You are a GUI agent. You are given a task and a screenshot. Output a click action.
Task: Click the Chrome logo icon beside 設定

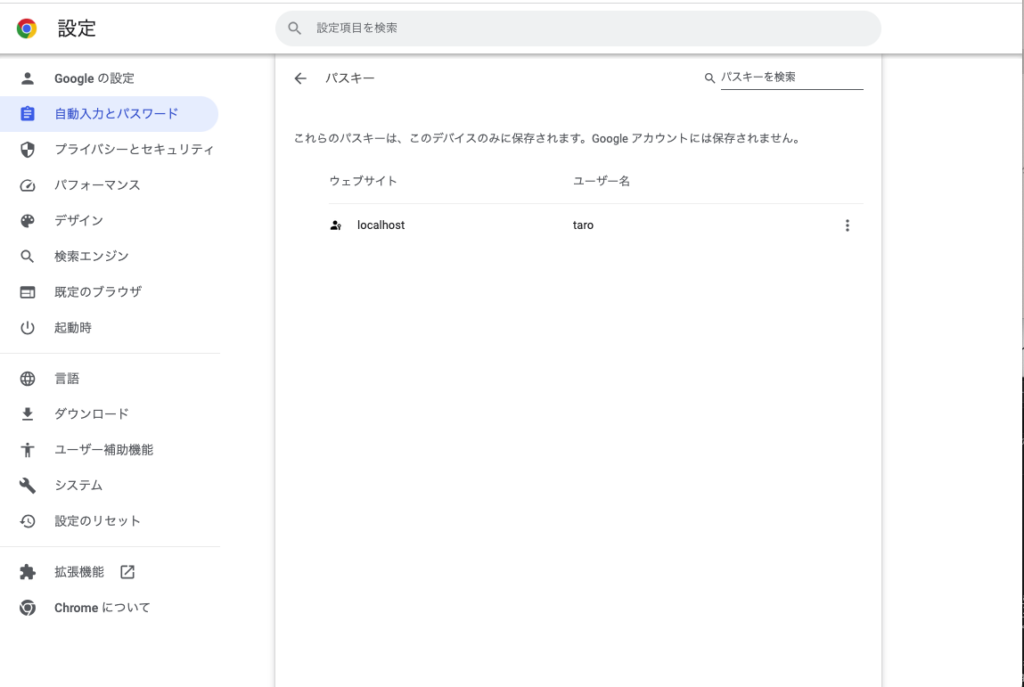(x=27, y=28)
